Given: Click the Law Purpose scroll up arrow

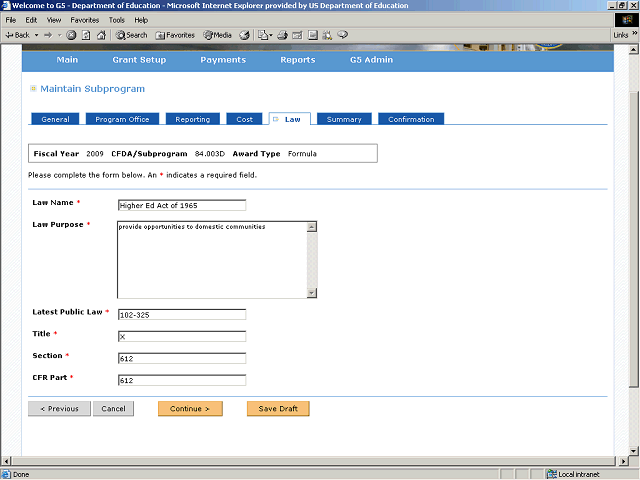Looking at the screenshot, I should point(312,227).
